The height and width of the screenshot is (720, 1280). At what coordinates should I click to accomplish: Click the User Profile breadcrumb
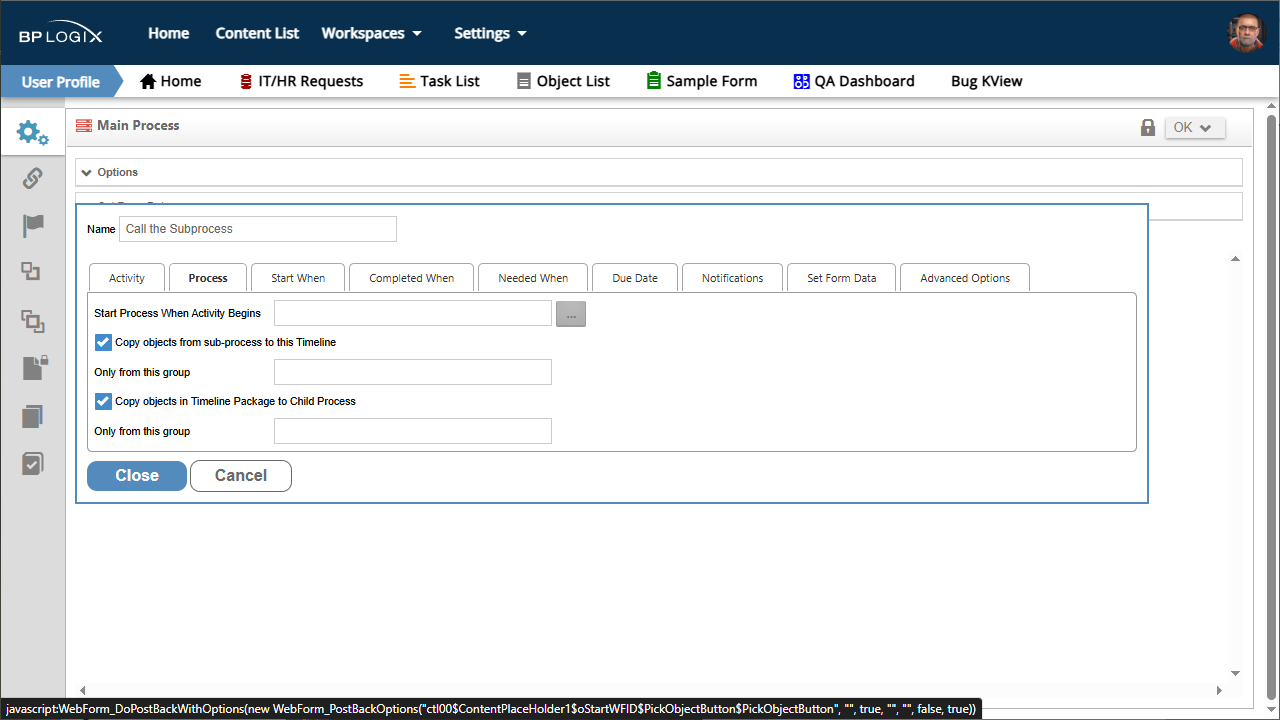[x=60, y=81]
